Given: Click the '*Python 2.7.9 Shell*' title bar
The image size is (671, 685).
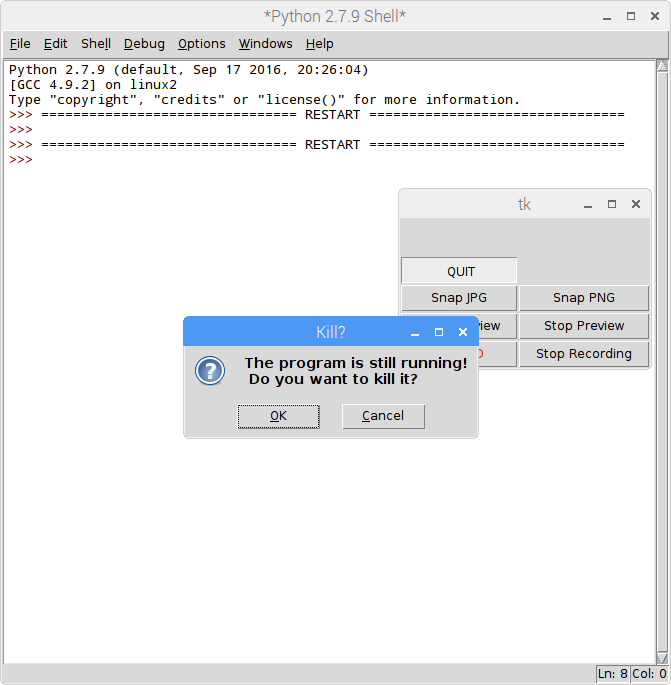Looking at the screenshot, I should (x=335, y=16).
